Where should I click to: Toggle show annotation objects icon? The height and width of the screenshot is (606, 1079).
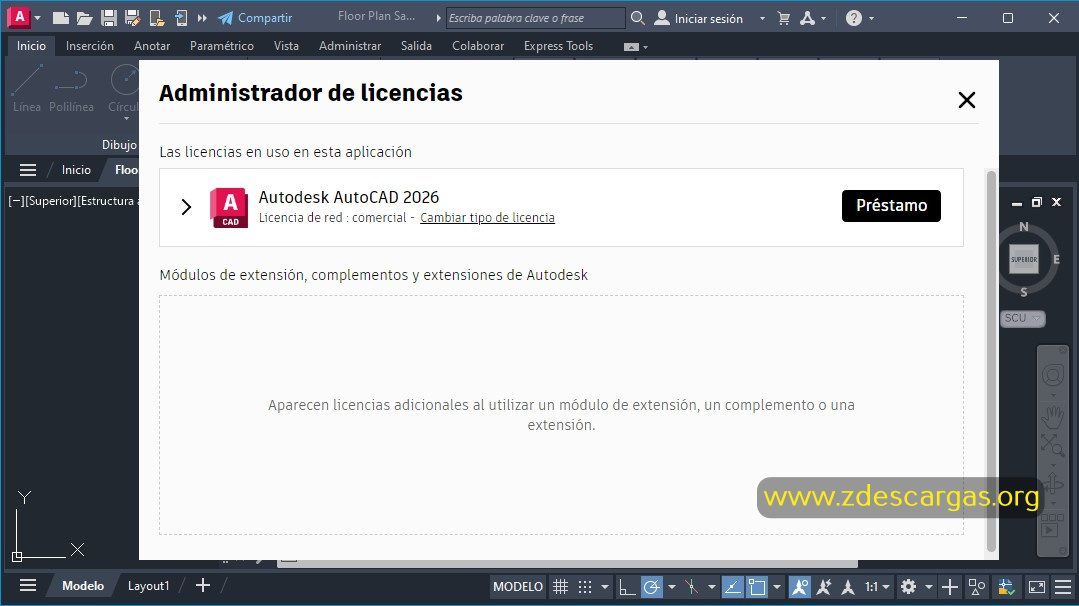[x=800, y=587]
